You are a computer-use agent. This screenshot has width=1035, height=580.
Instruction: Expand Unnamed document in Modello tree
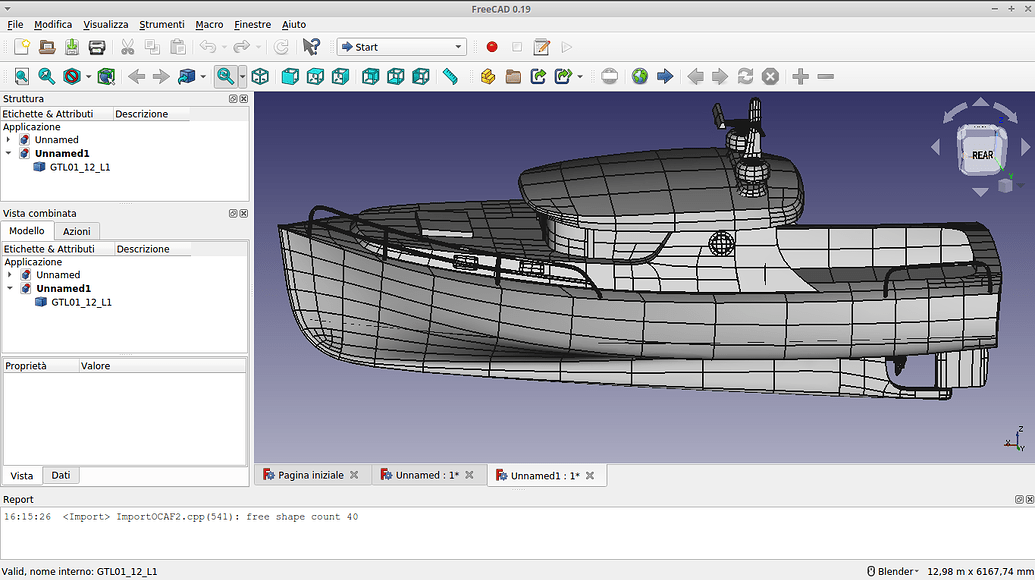click(x=9, y=274)
